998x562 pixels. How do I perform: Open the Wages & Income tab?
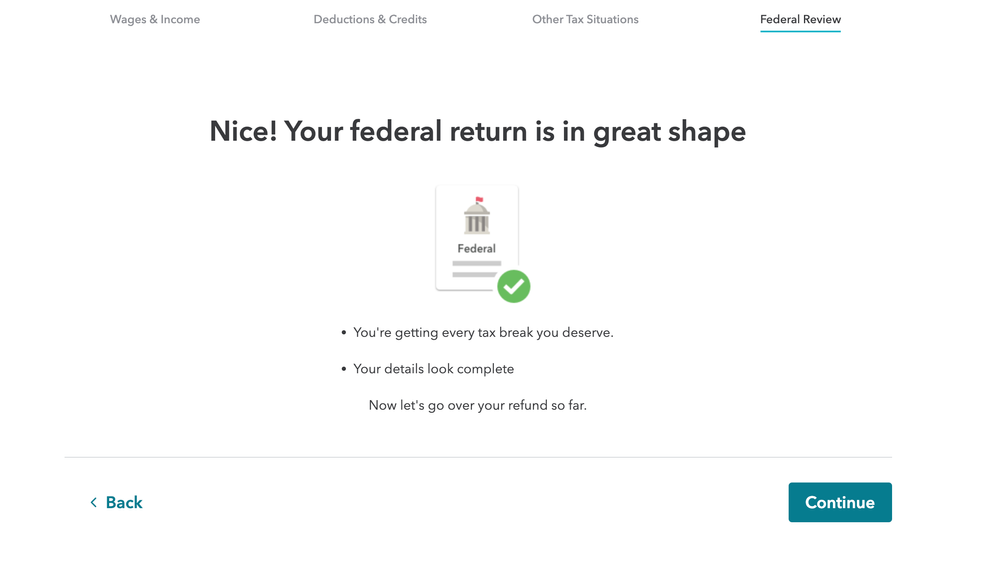coord(155,19)
